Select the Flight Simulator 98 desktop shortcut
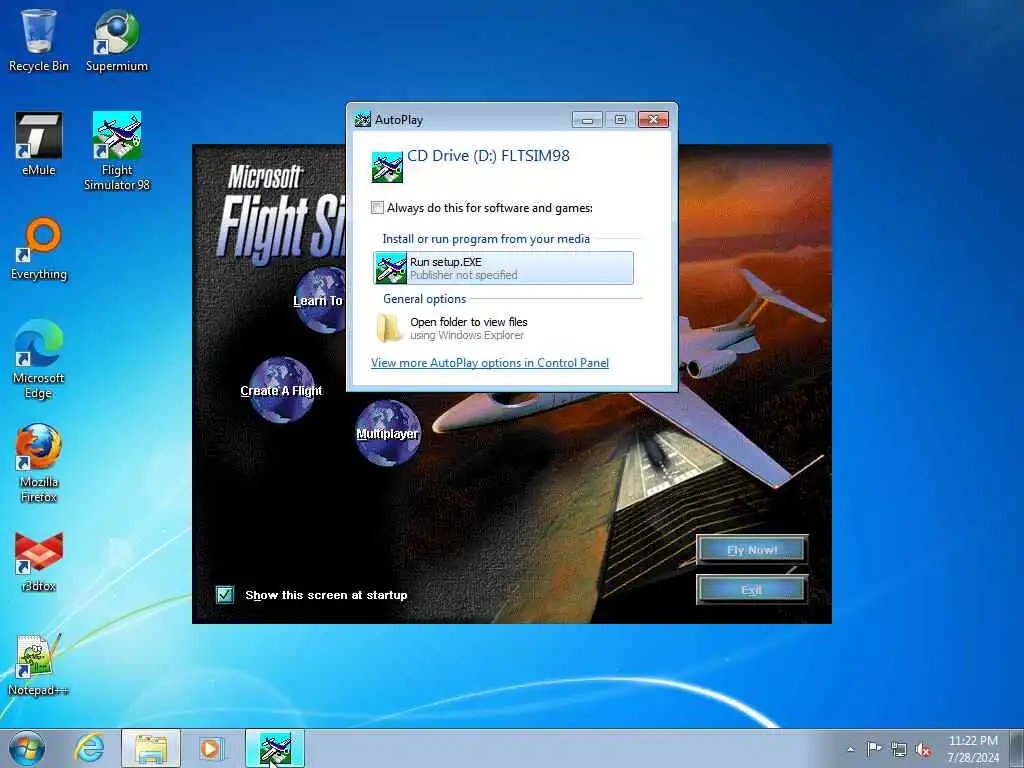This screenshot has width=1024, height=768. point(117,152)
